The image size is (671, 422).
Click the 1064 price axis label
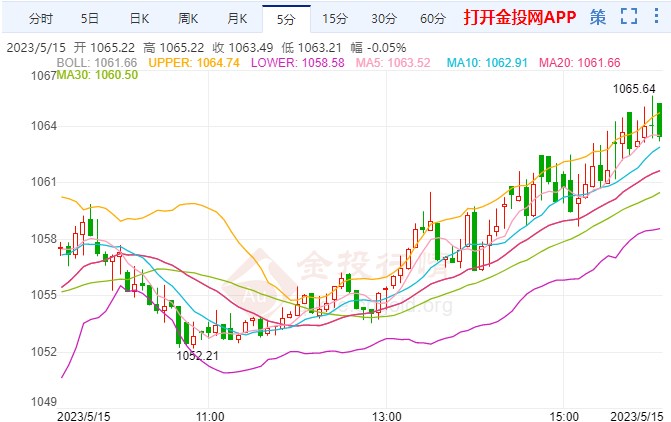(x=43, y=126)
